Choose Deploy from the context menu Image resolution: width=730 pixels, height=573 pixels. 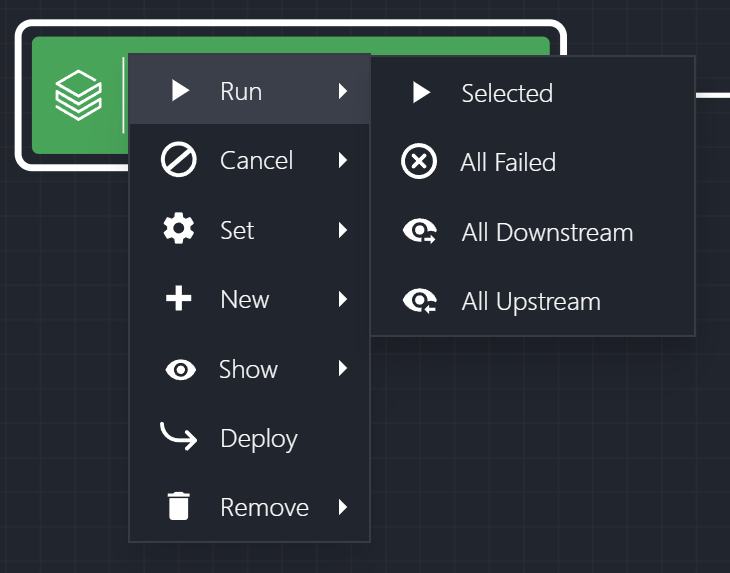pos(258,438)
